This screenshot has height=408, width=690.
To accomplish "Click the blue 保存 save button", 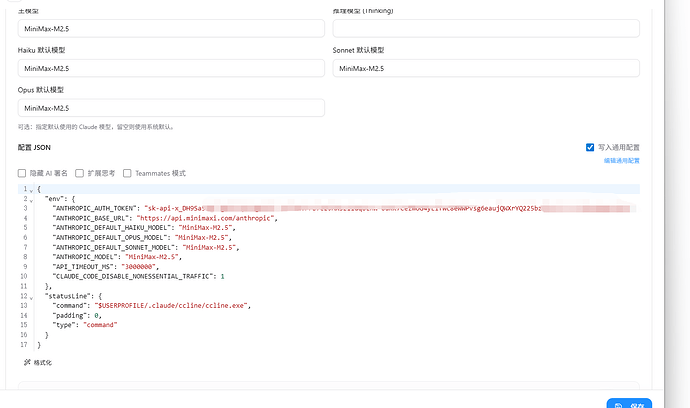I will click(x=629, y=403).
